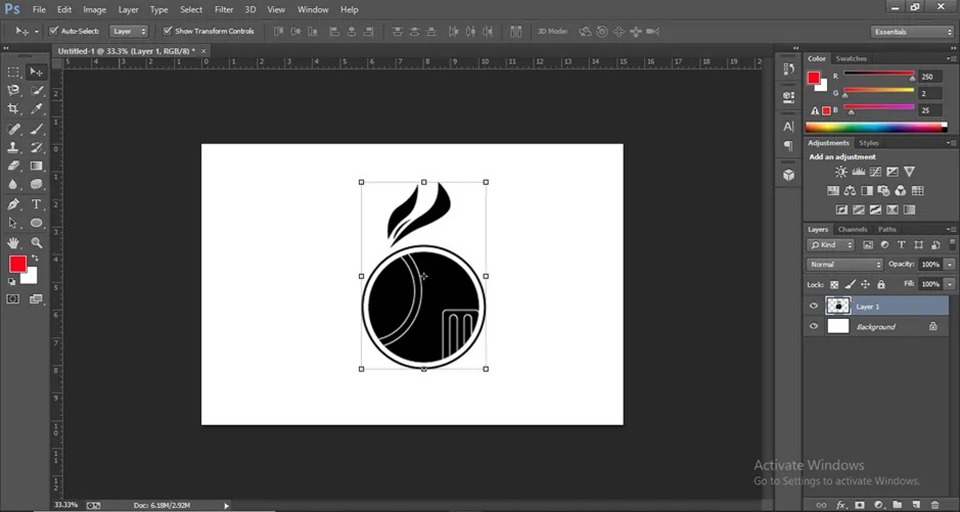Image resolution: width=960 pixels, height=512 pixels.
Task: Disable Show Transform Controls checkbox
Action: coord(167,31)
